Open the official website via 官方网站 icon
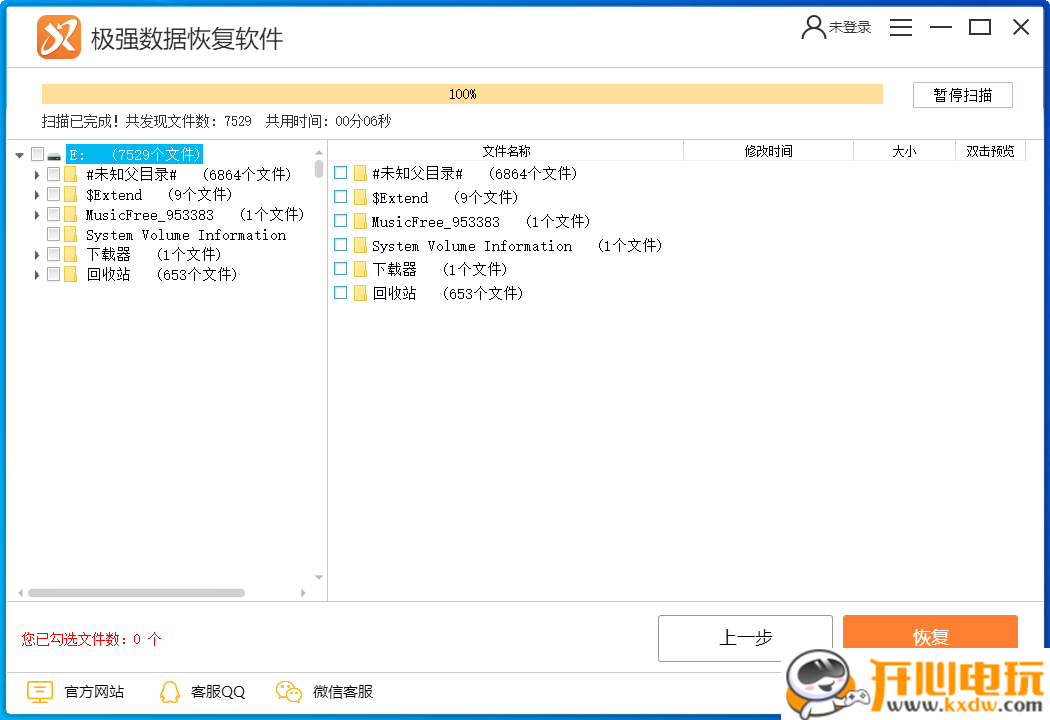 39,691
